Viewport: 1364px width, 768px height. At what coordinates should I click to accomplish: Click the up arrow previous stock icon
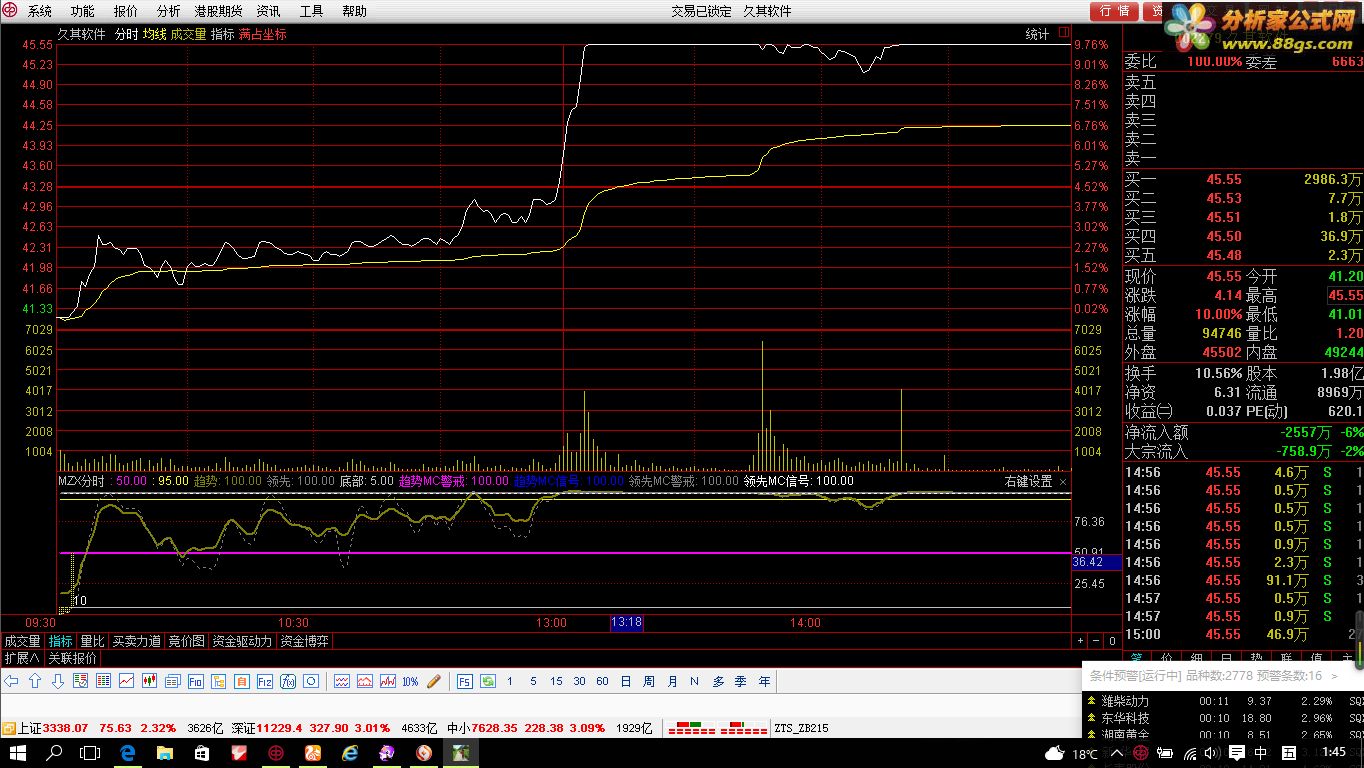[35, 681]
